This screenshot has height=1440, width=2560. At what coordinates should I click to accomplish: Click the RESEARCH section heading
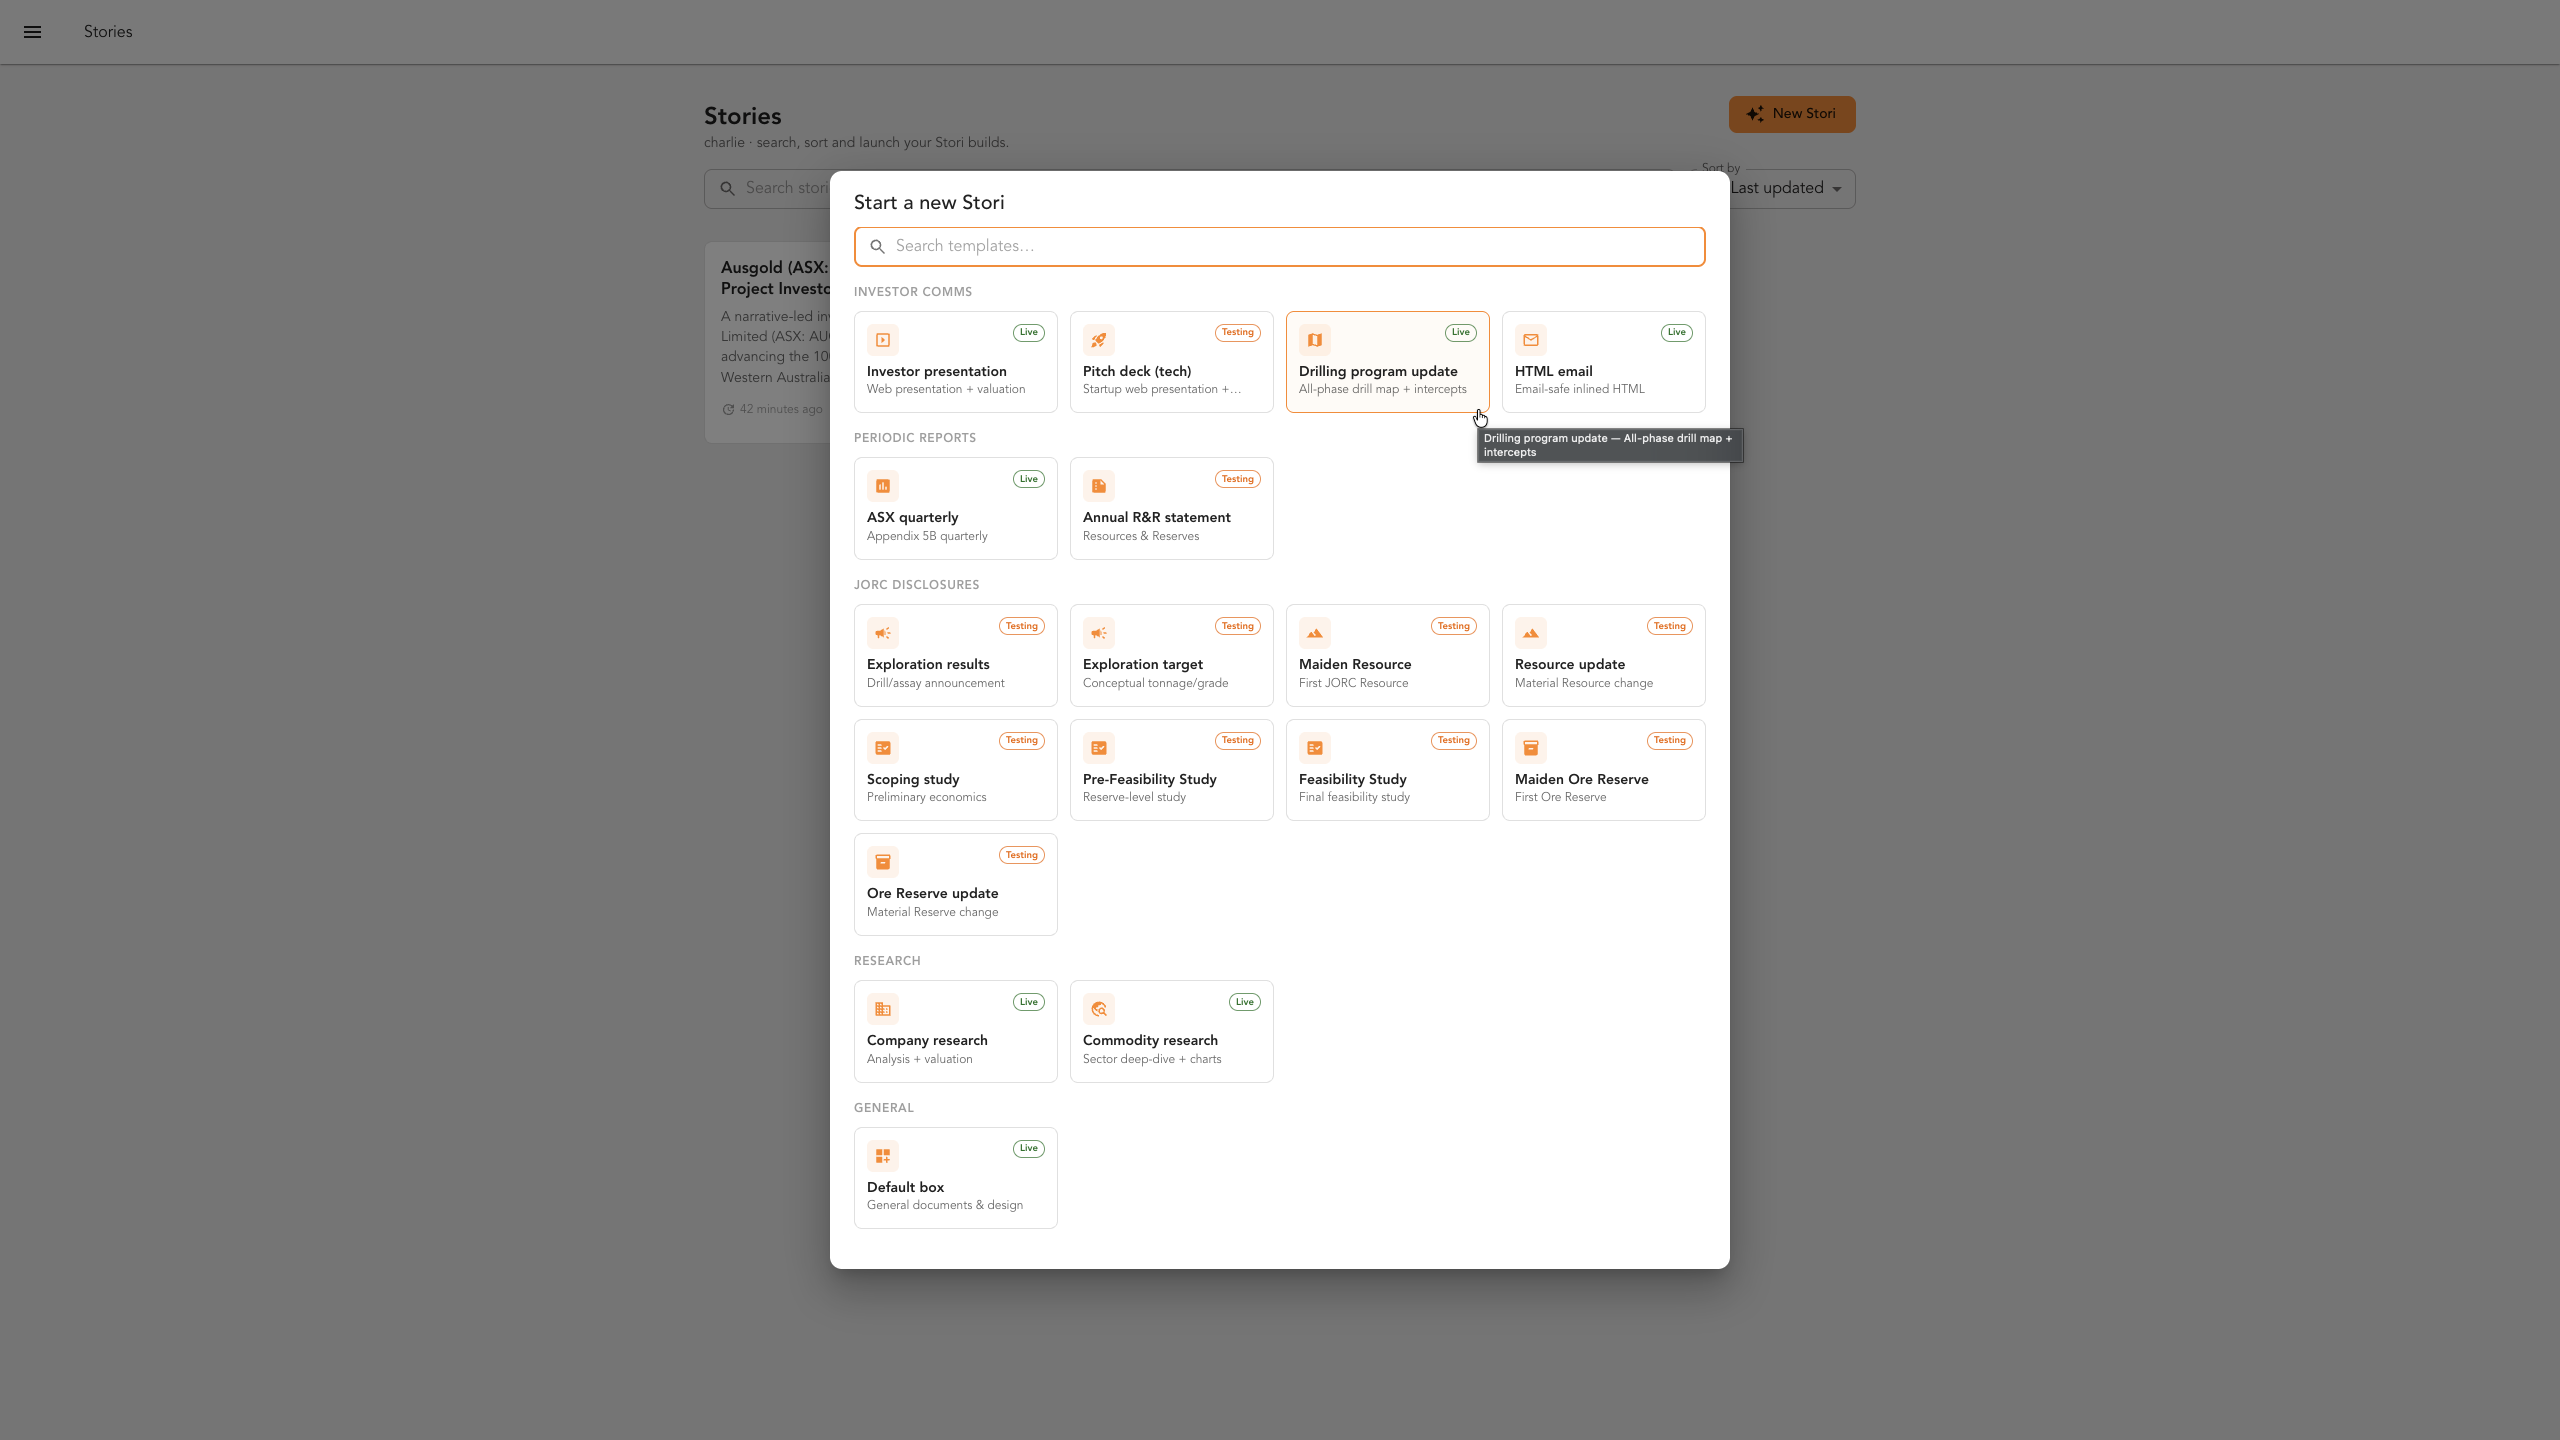(887, 961)
